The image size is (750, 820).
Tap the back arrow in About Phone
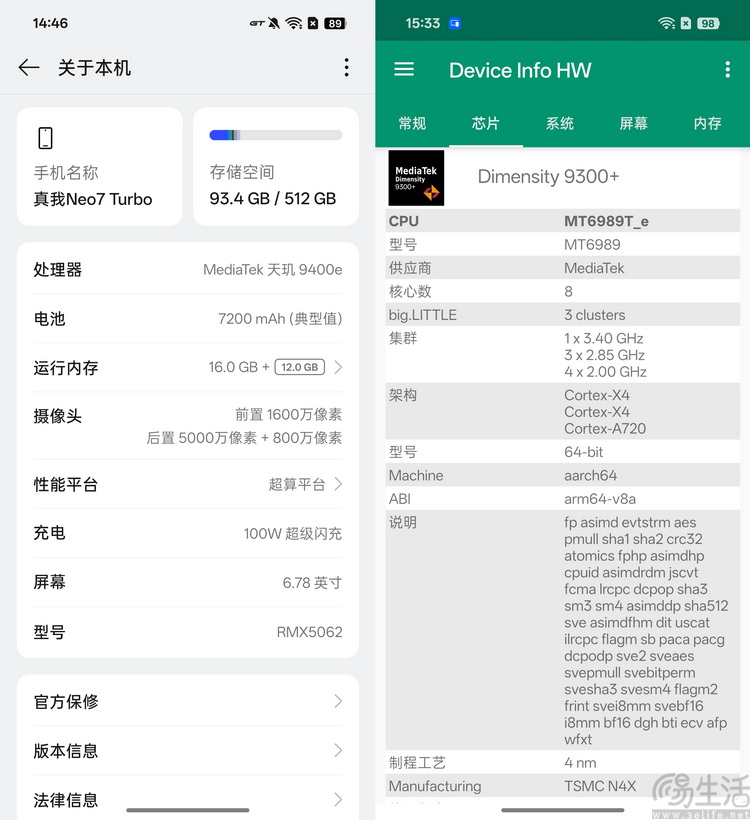click(x=29, y=67)
